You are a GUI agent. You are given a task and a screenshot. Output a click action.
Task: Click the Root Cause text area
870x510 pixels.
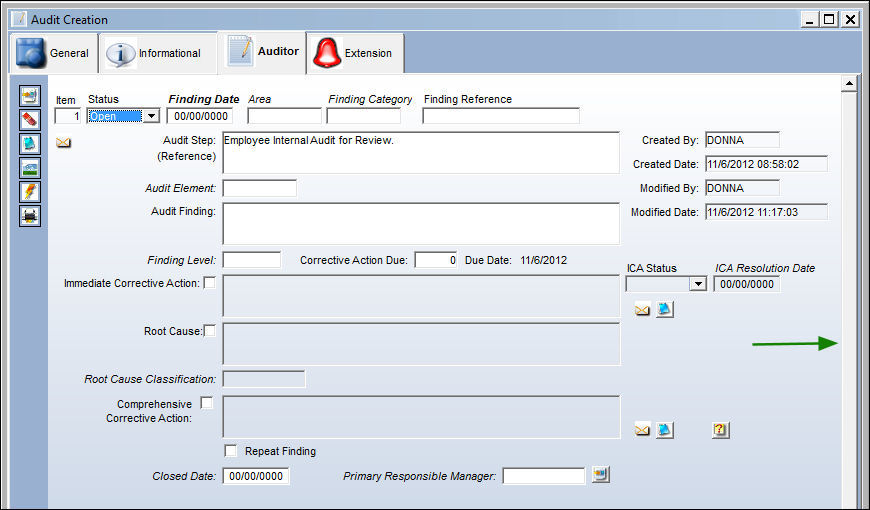coord(421,344)
